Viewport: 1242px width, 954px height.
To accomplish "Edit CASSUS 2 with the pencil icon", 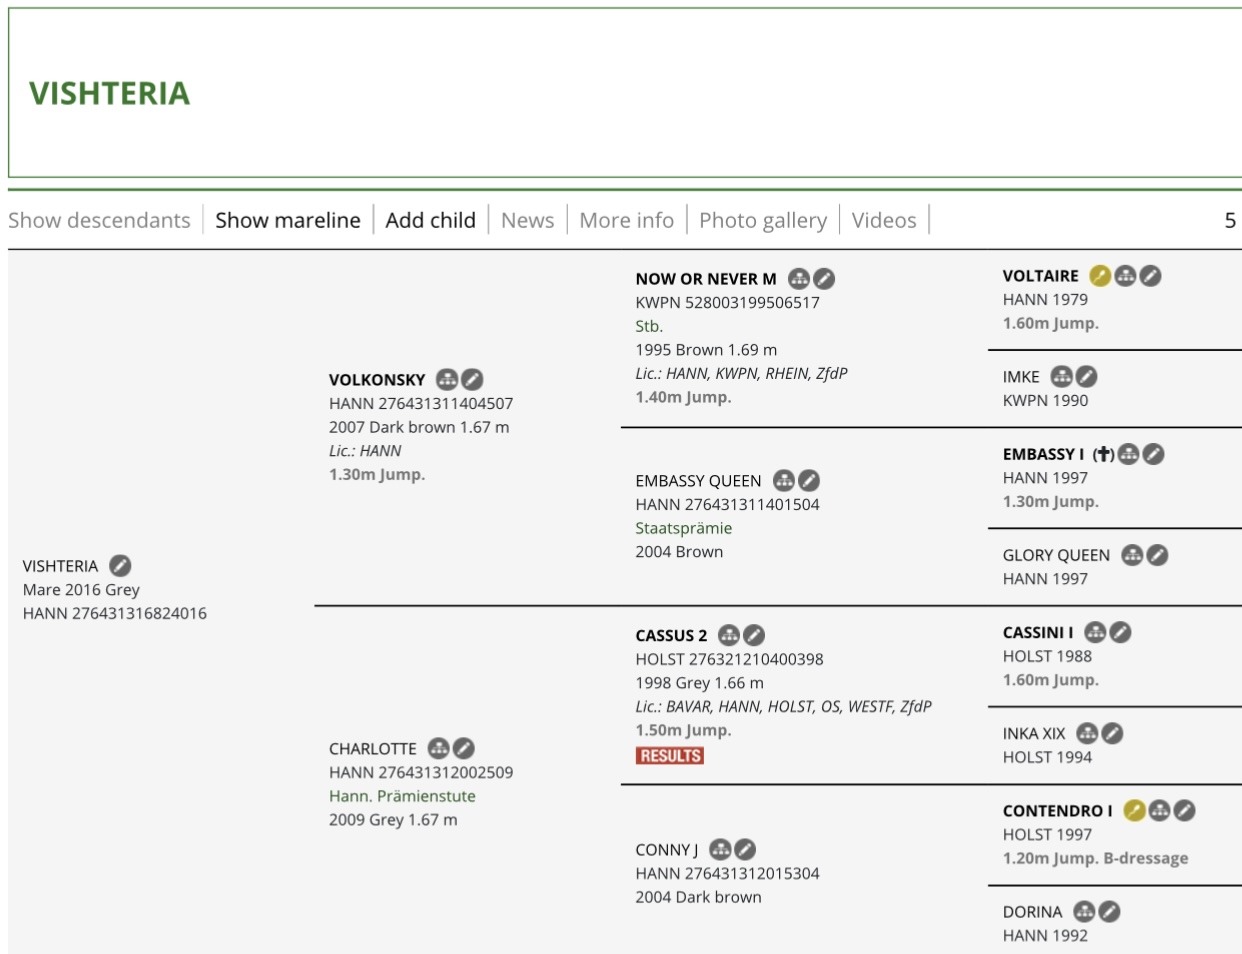I will [x=754, y=635].
